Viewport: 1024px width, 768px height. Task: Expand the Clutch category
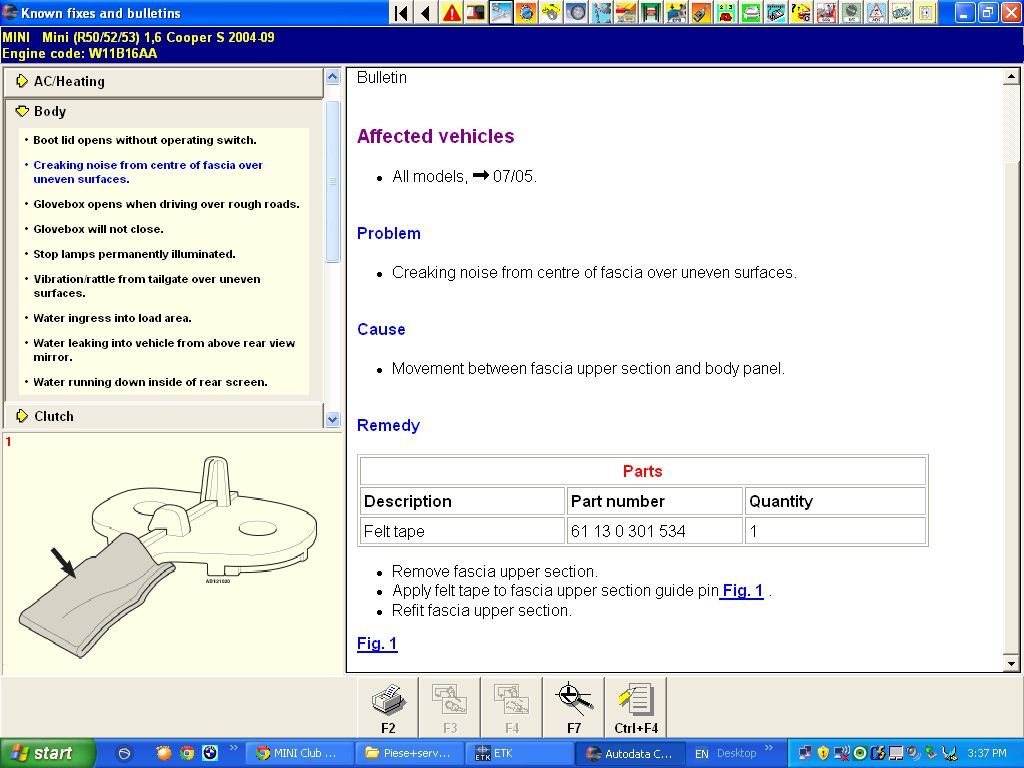[54, 416]
